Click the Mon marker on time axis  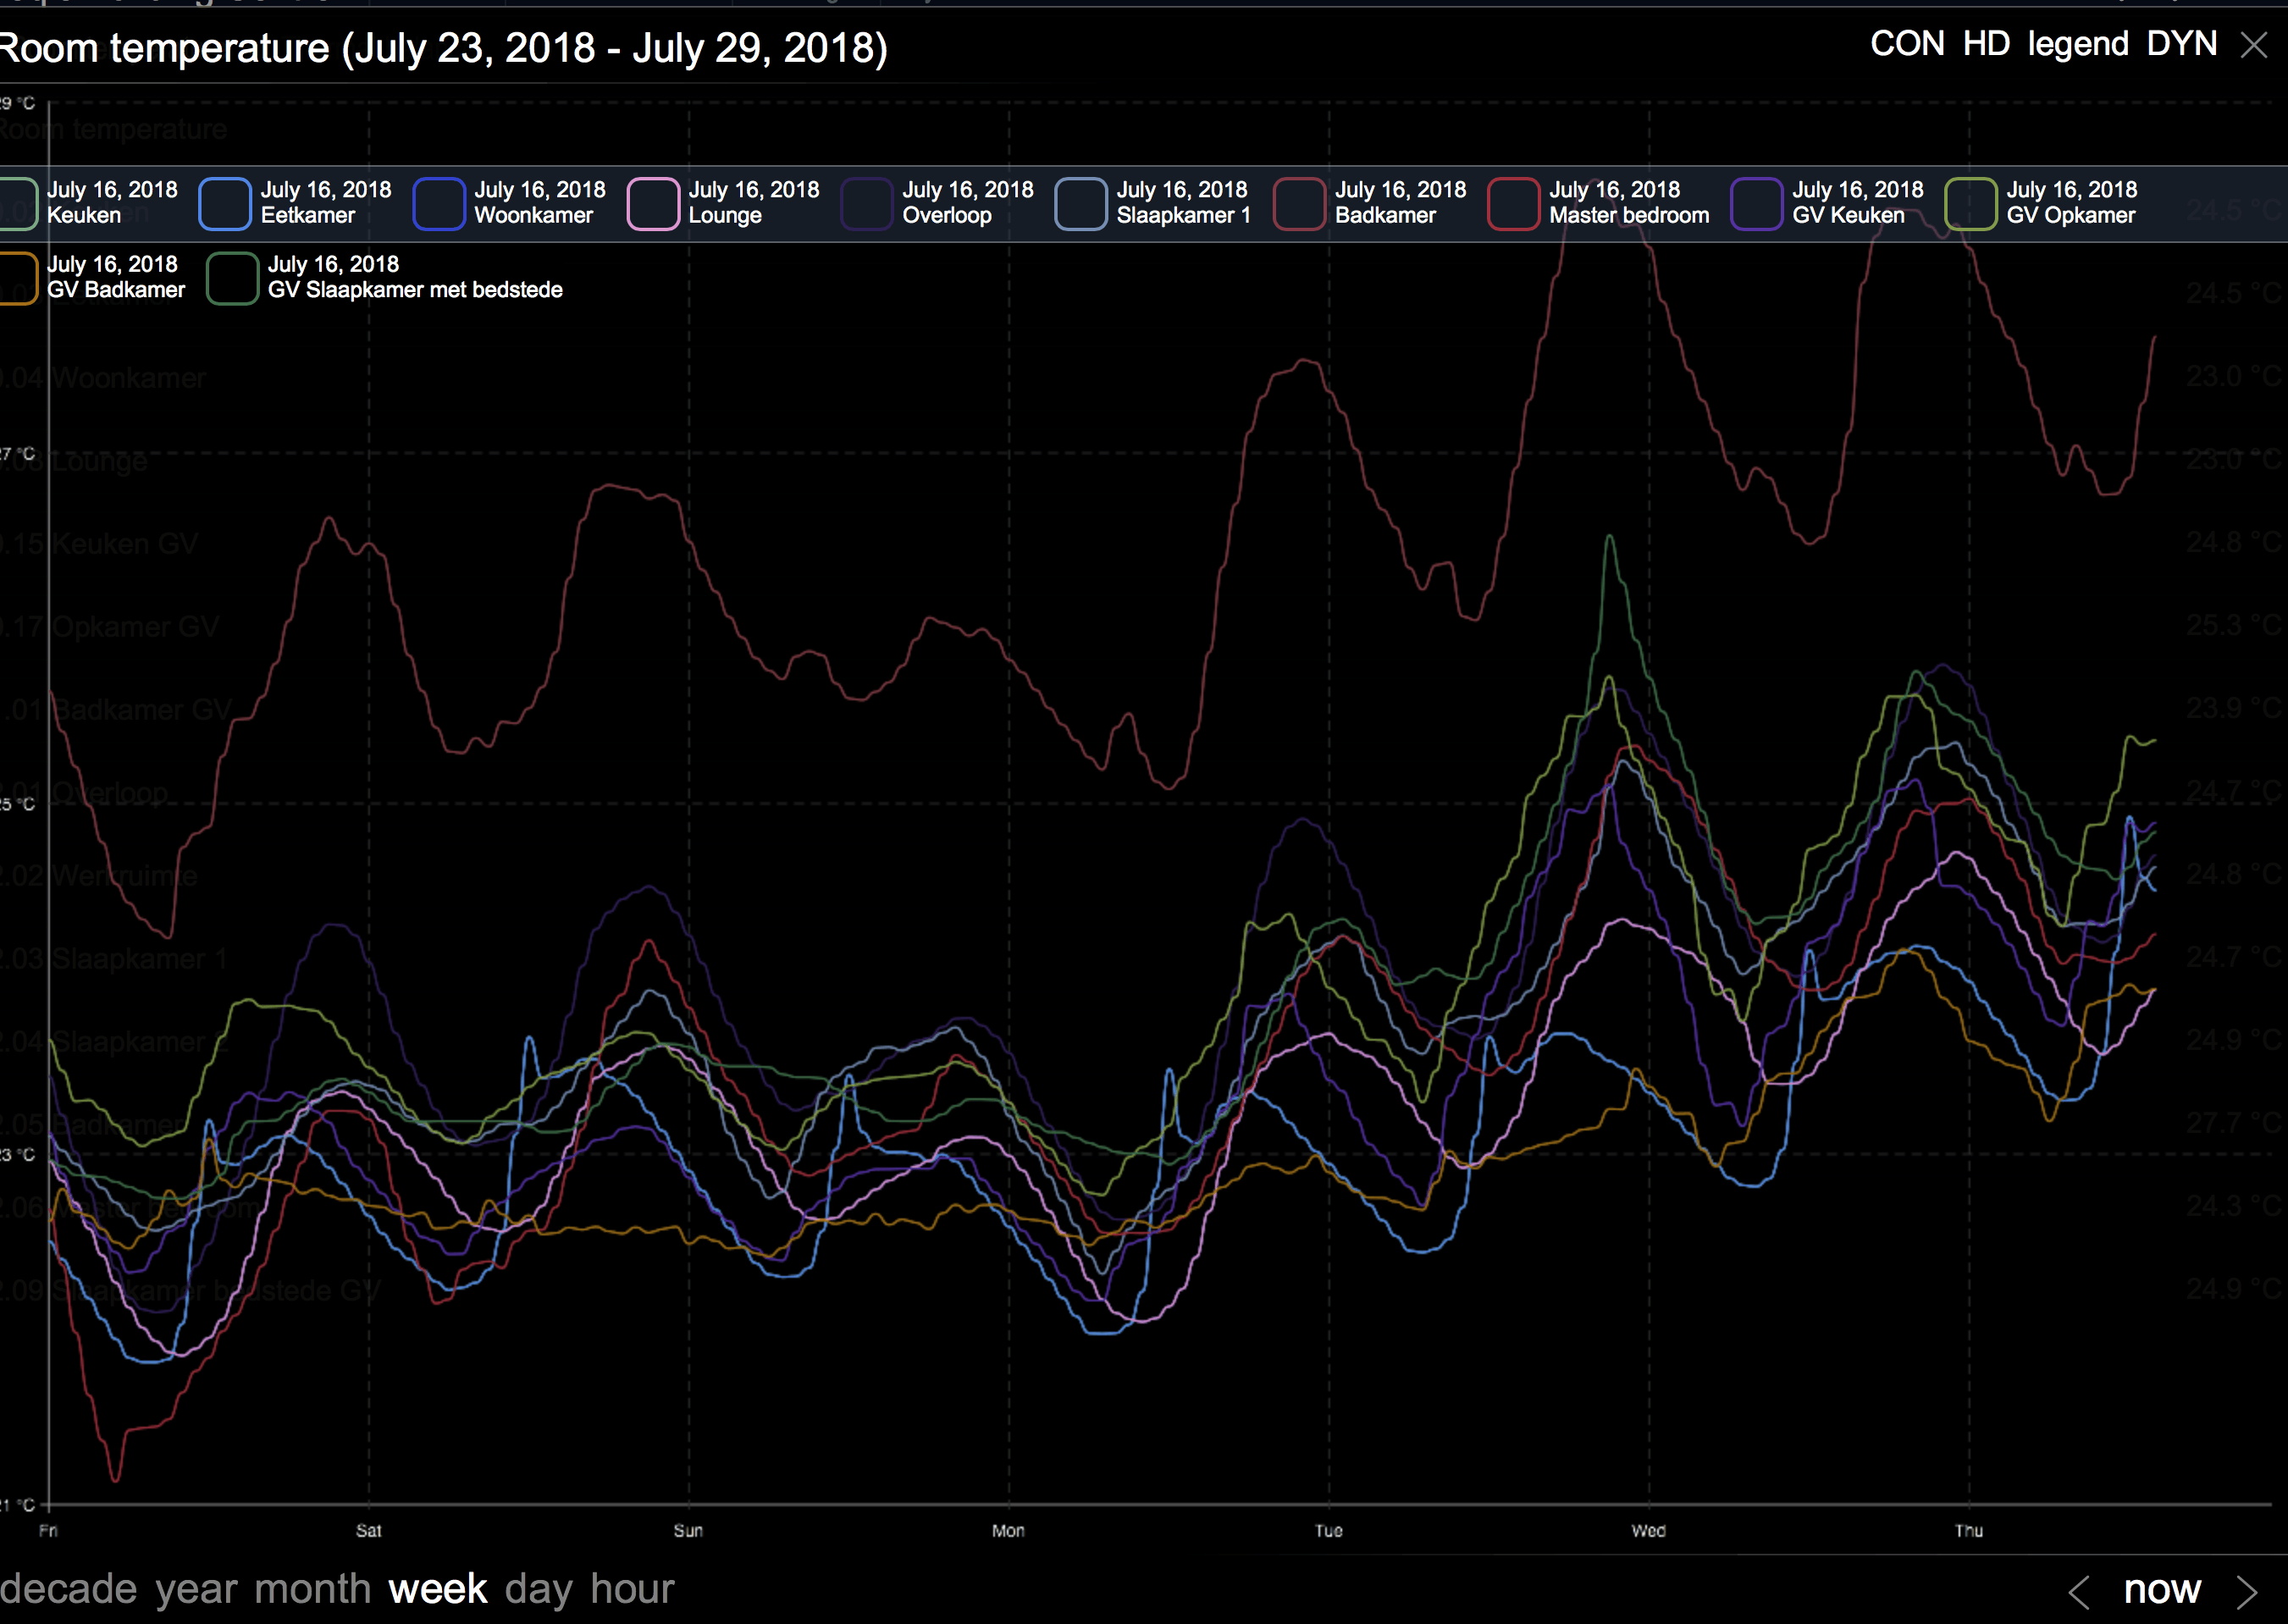coord(1008,1531)
